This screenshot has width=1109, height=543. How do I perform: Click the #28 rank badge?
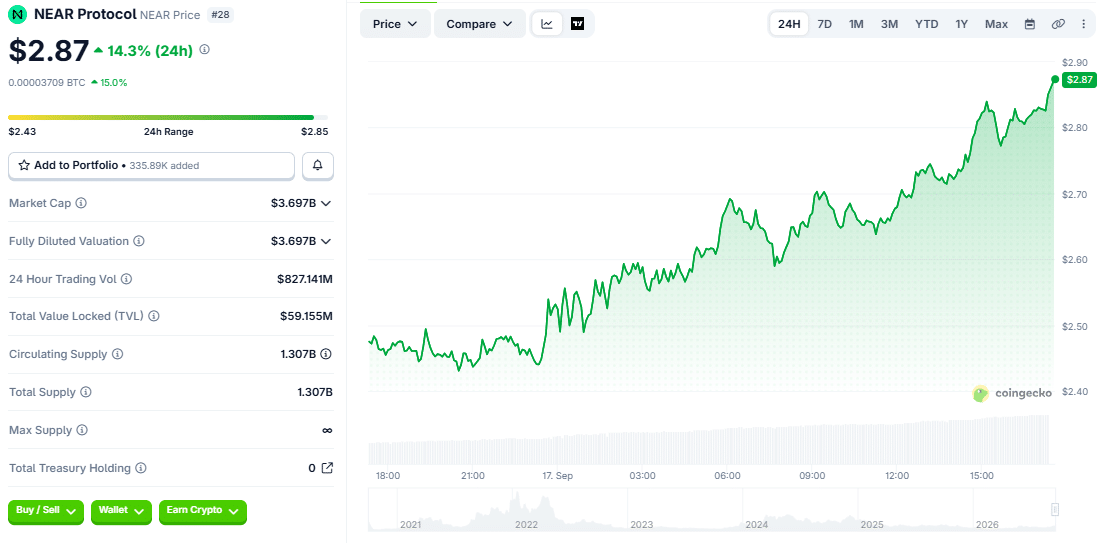(220, 14)
